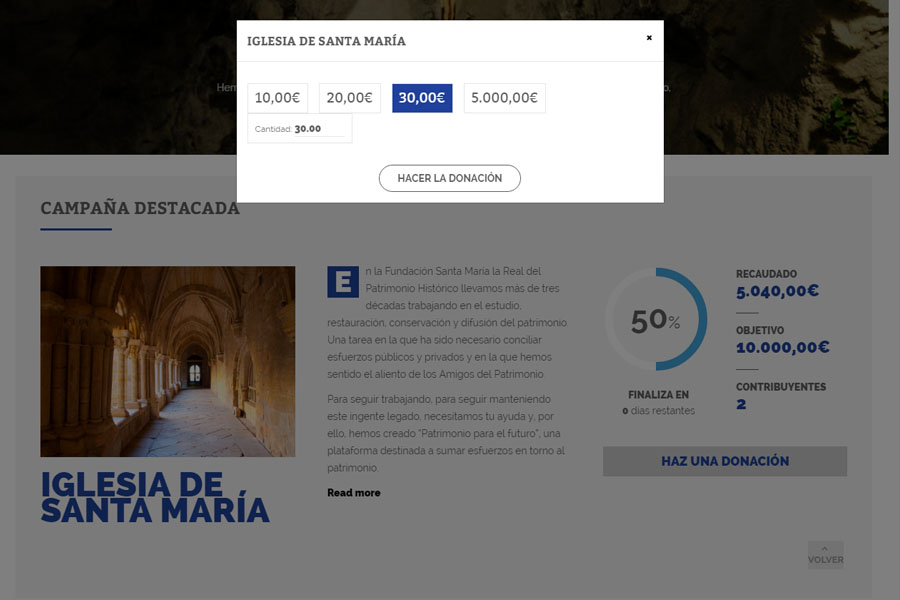Click the 50% circular progress indicator

point(656,320)
